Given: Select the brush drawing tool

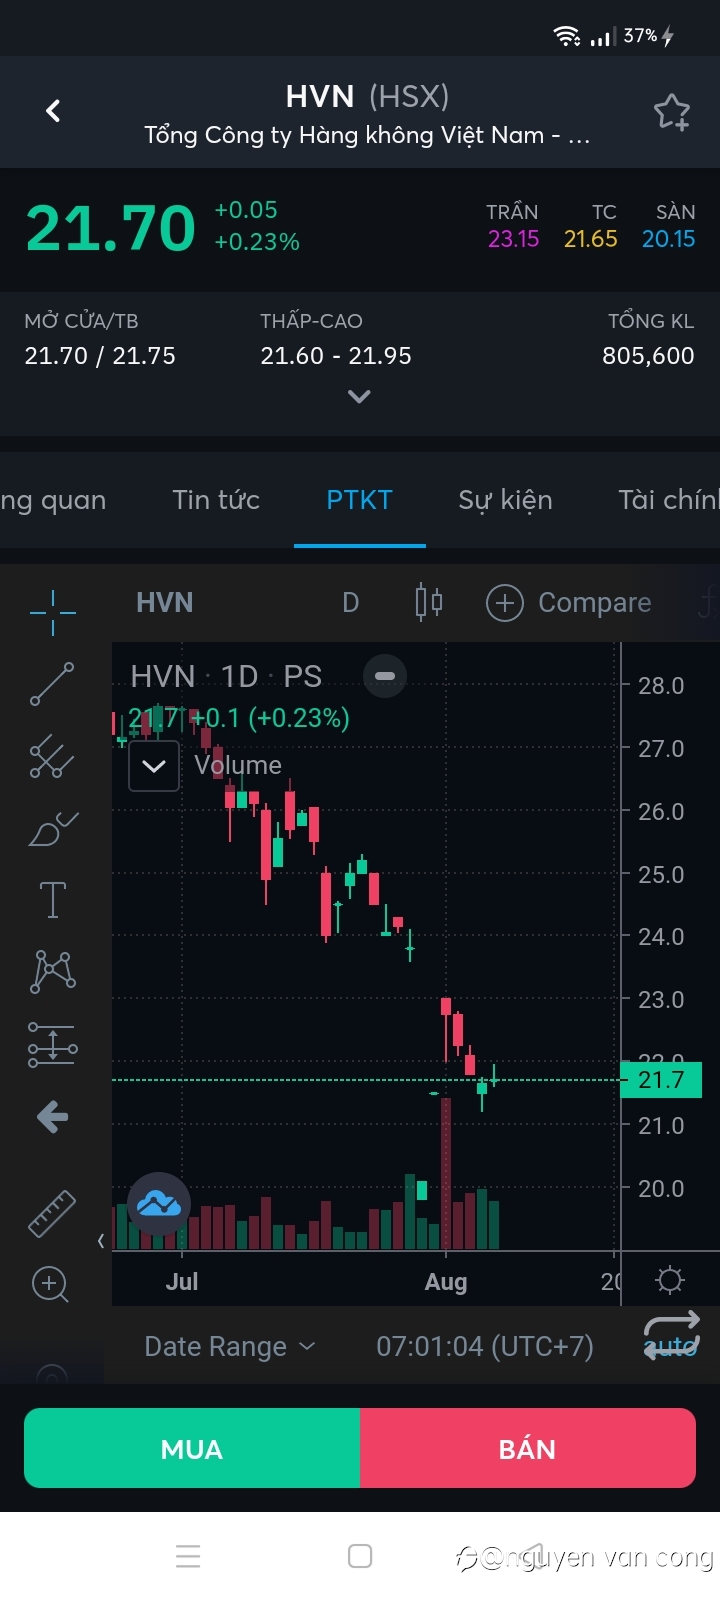Looking at the screenshot, I should point(53,829).
